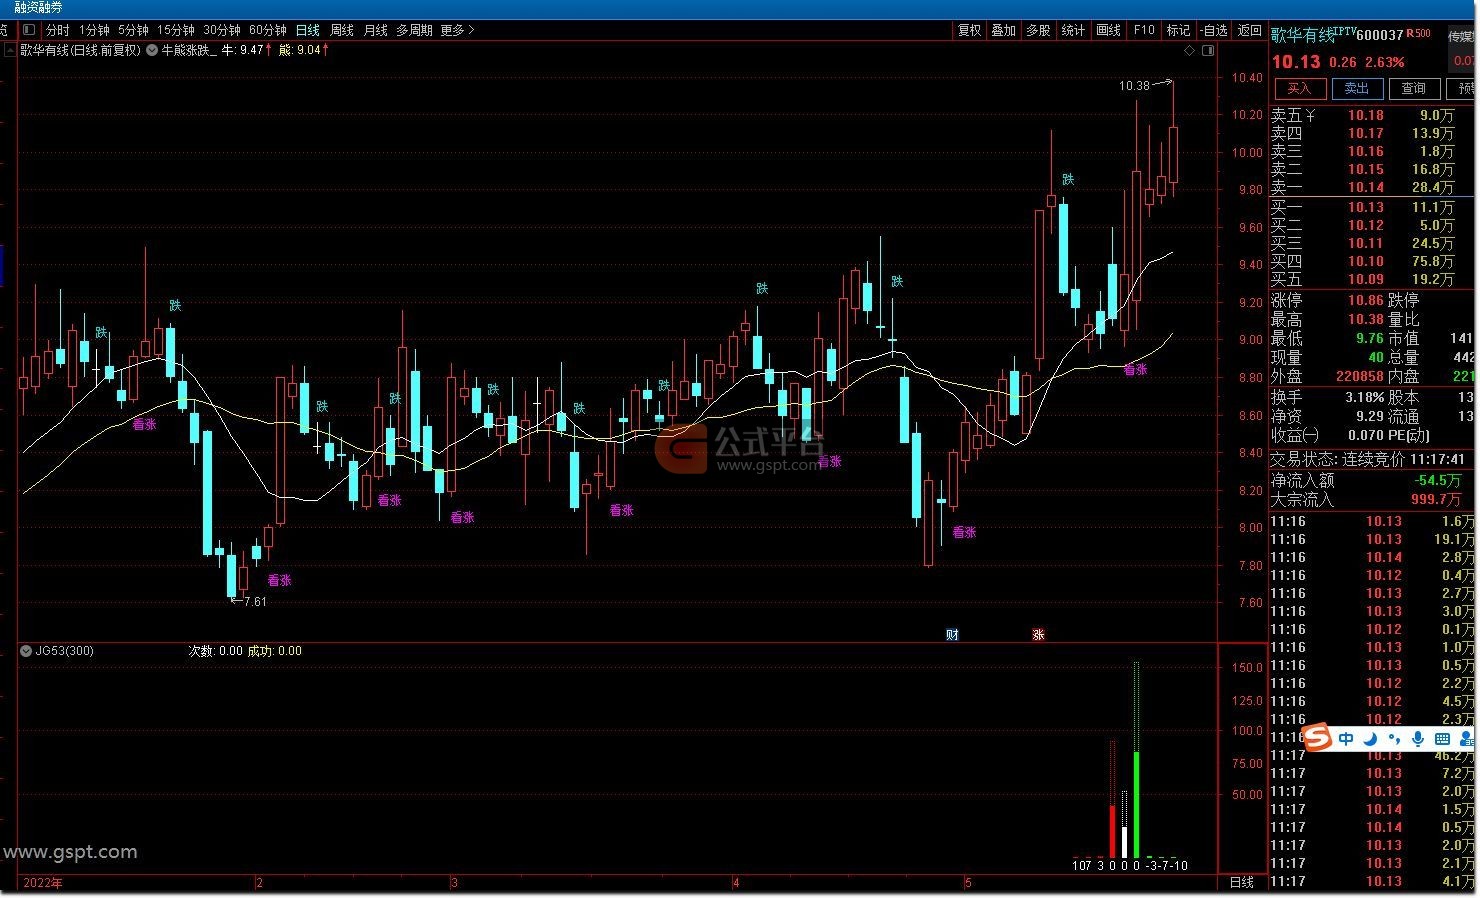Toggle the moon icon in the IME bar
The width and height of the screenshot is (1480, 898).
click(1371, 739)
